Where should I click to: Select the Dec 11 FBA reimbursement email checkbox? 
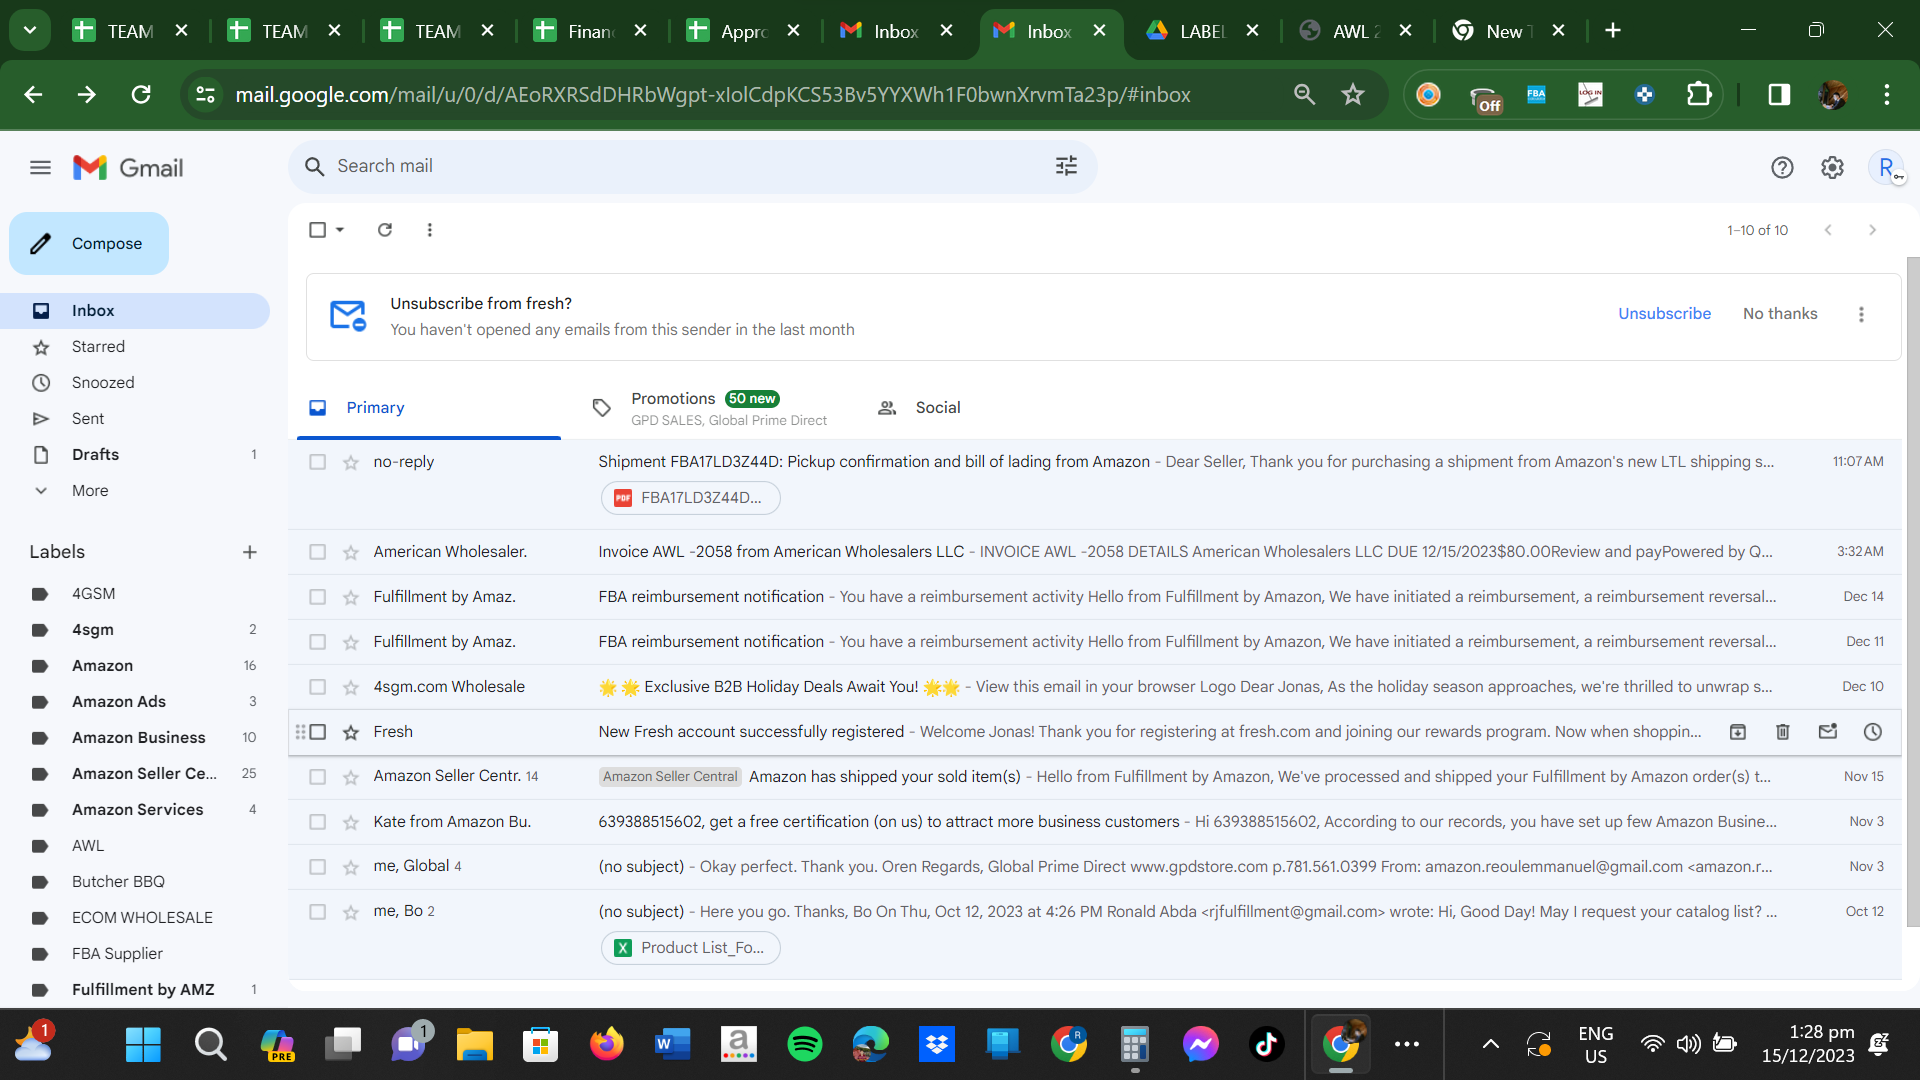pyautogui.click(x=317, y=642)
